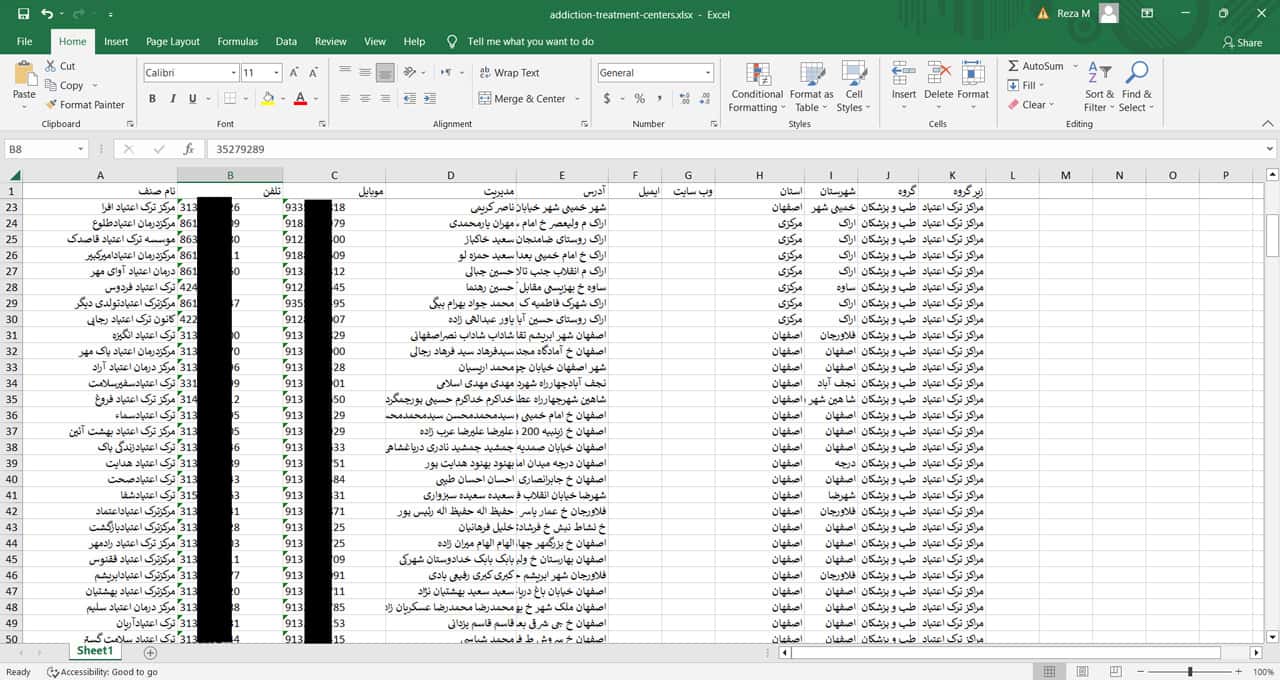Toggle Underline formatting
1280x680 pixels.
(x=193, y=99)
